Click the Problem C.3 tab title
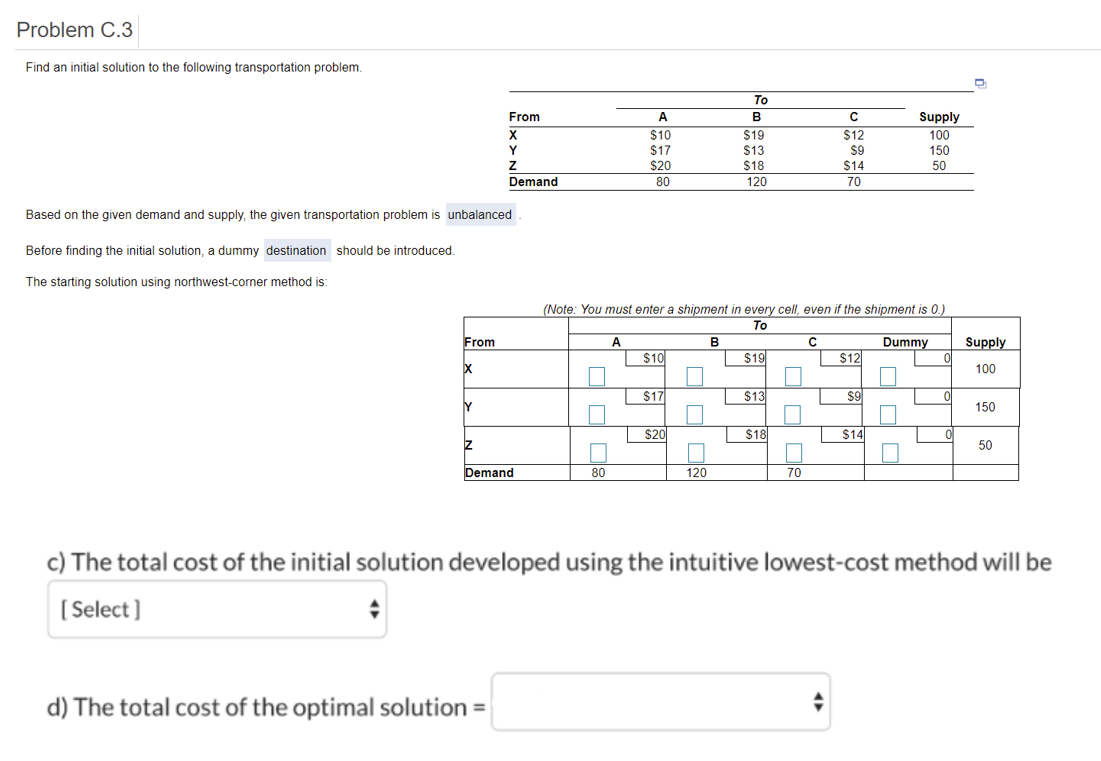This screenshot has width=1101, height=761. [75, 29]
